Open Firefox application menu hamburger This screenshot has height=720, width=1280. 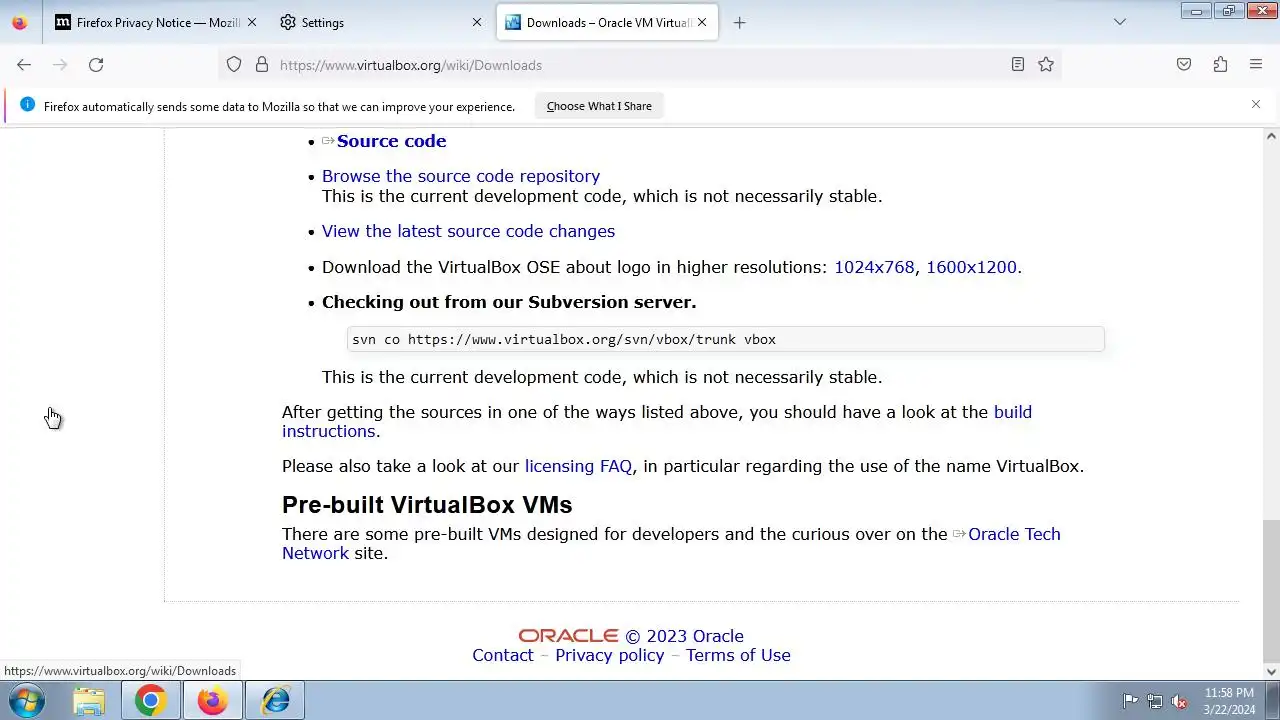coord(1256,65)
